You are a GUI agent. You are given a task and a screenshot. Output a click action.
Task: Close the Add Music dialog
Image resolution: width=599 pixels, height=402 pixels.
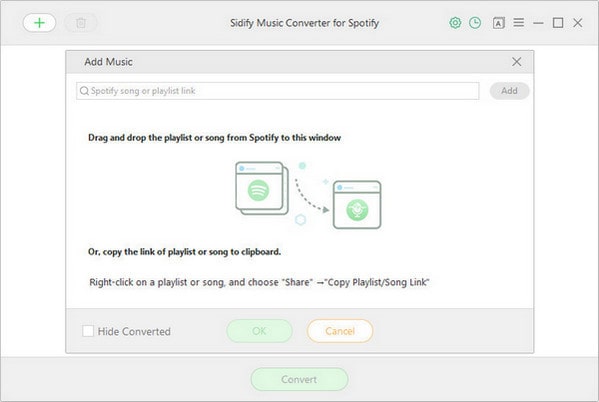pos(516,62)
